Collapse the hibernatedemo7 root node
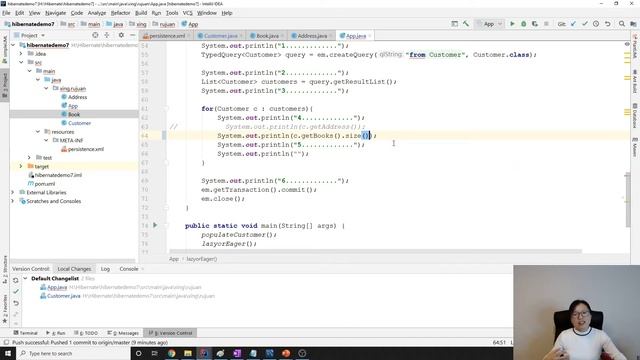Viewport: 640px width, 360px height. point(13,45)
